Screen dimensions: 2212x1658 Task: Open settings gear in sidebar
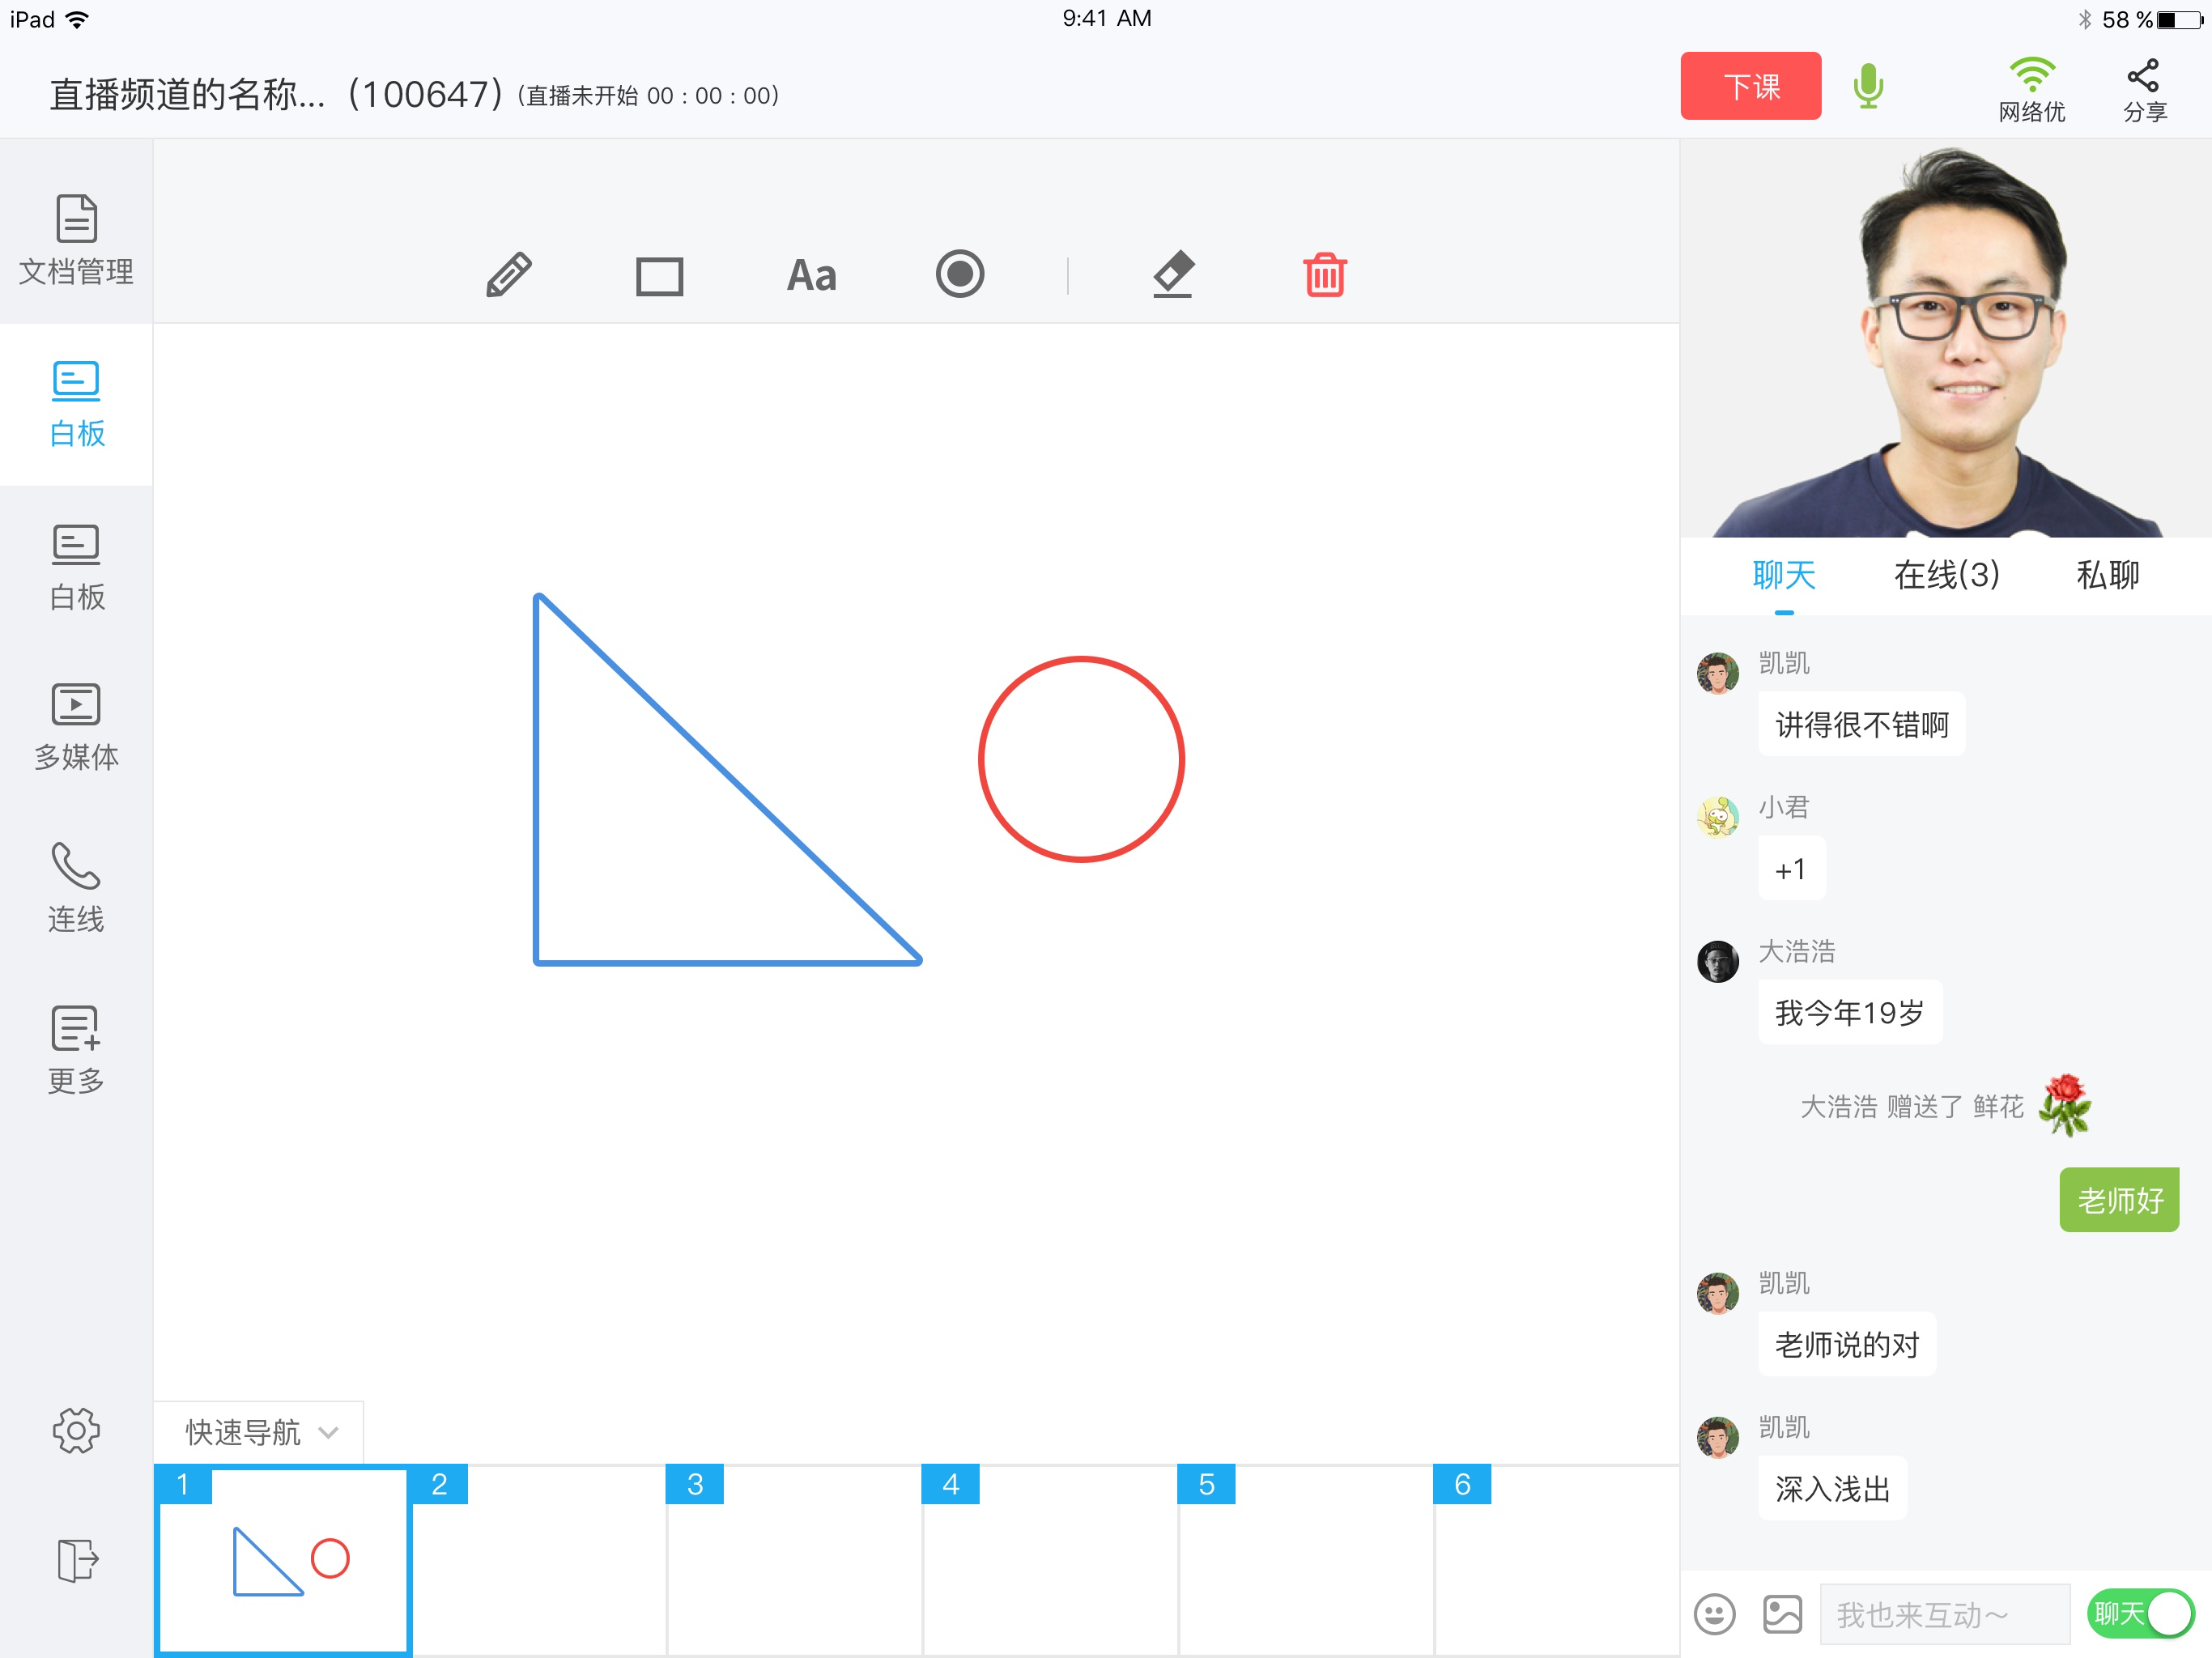pos(76,1430)
